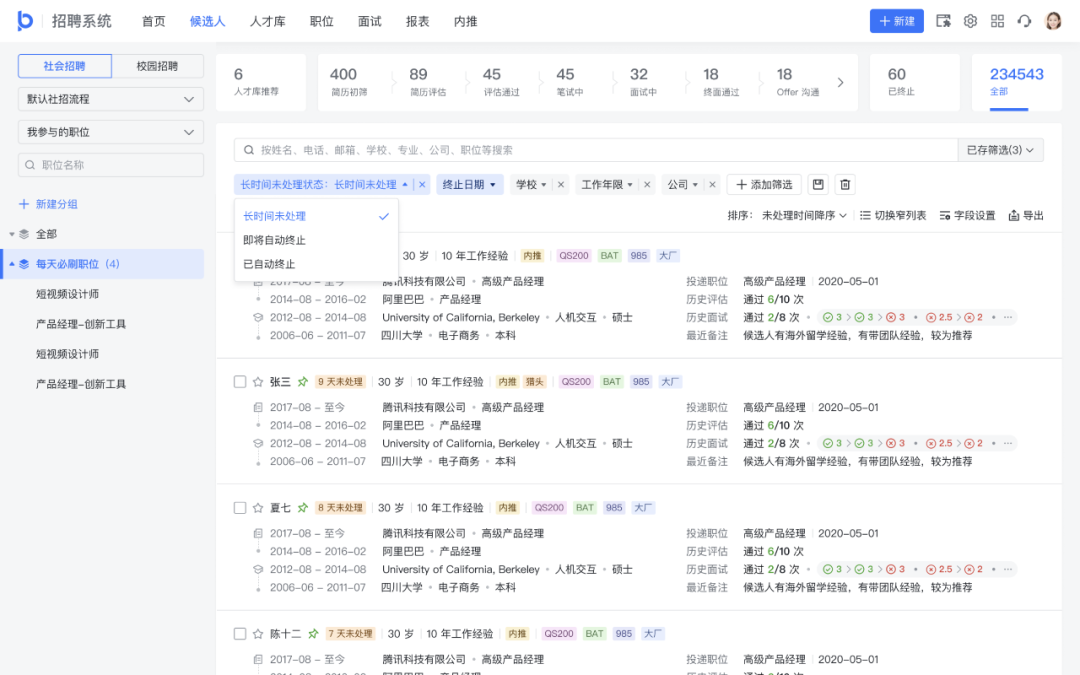Click the save filter disk icon
The image size is (1080, 675).
[818, 185]
